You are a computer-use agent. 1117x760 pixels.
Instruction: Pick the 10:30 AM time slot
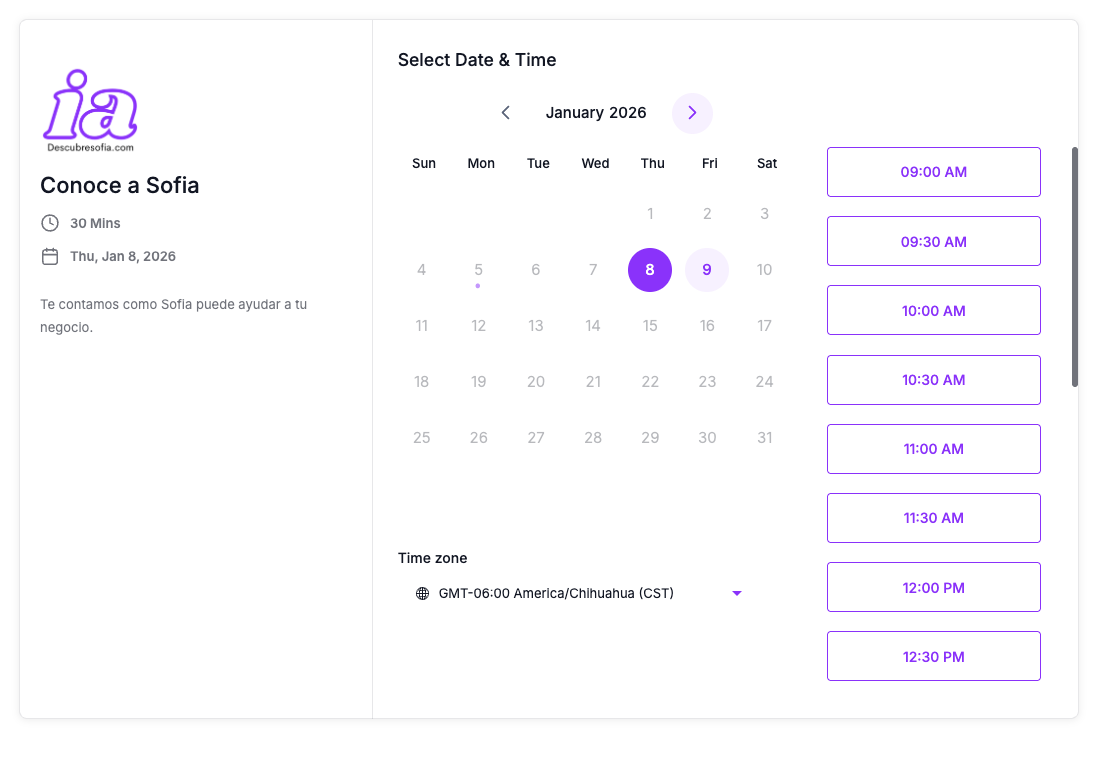933,380
